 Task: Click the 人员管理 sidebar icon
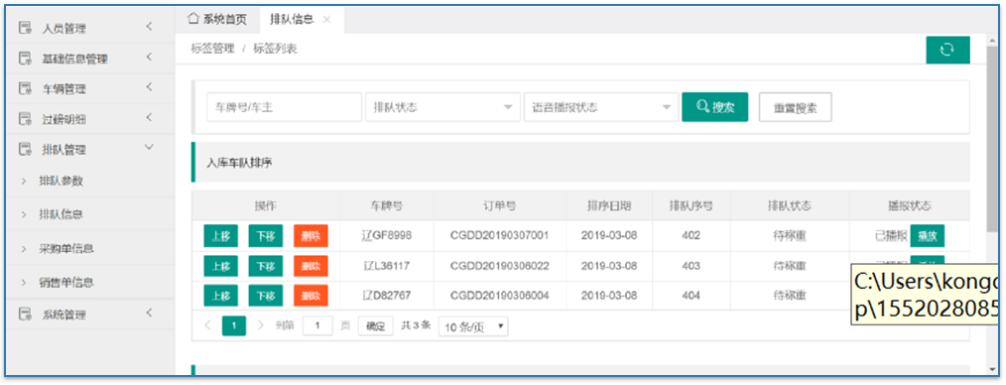pos(25,28)
